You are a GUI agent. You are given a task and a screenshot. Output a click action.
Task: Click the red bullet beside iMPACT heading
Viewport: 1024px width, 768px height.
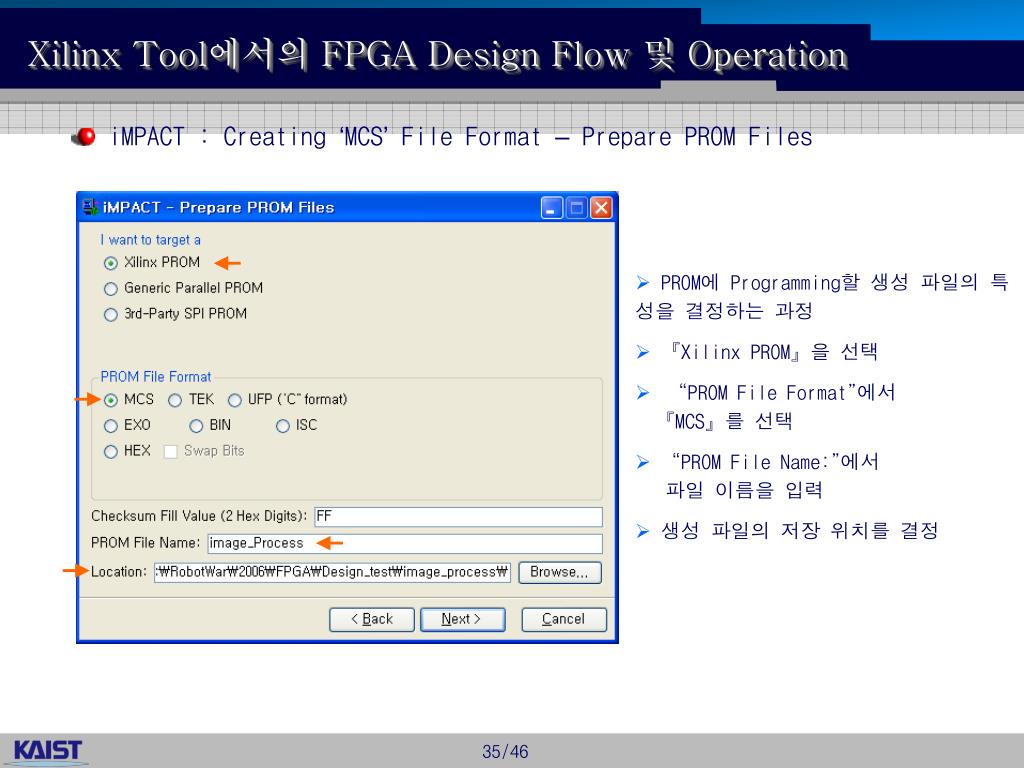(x=84, y=136)
